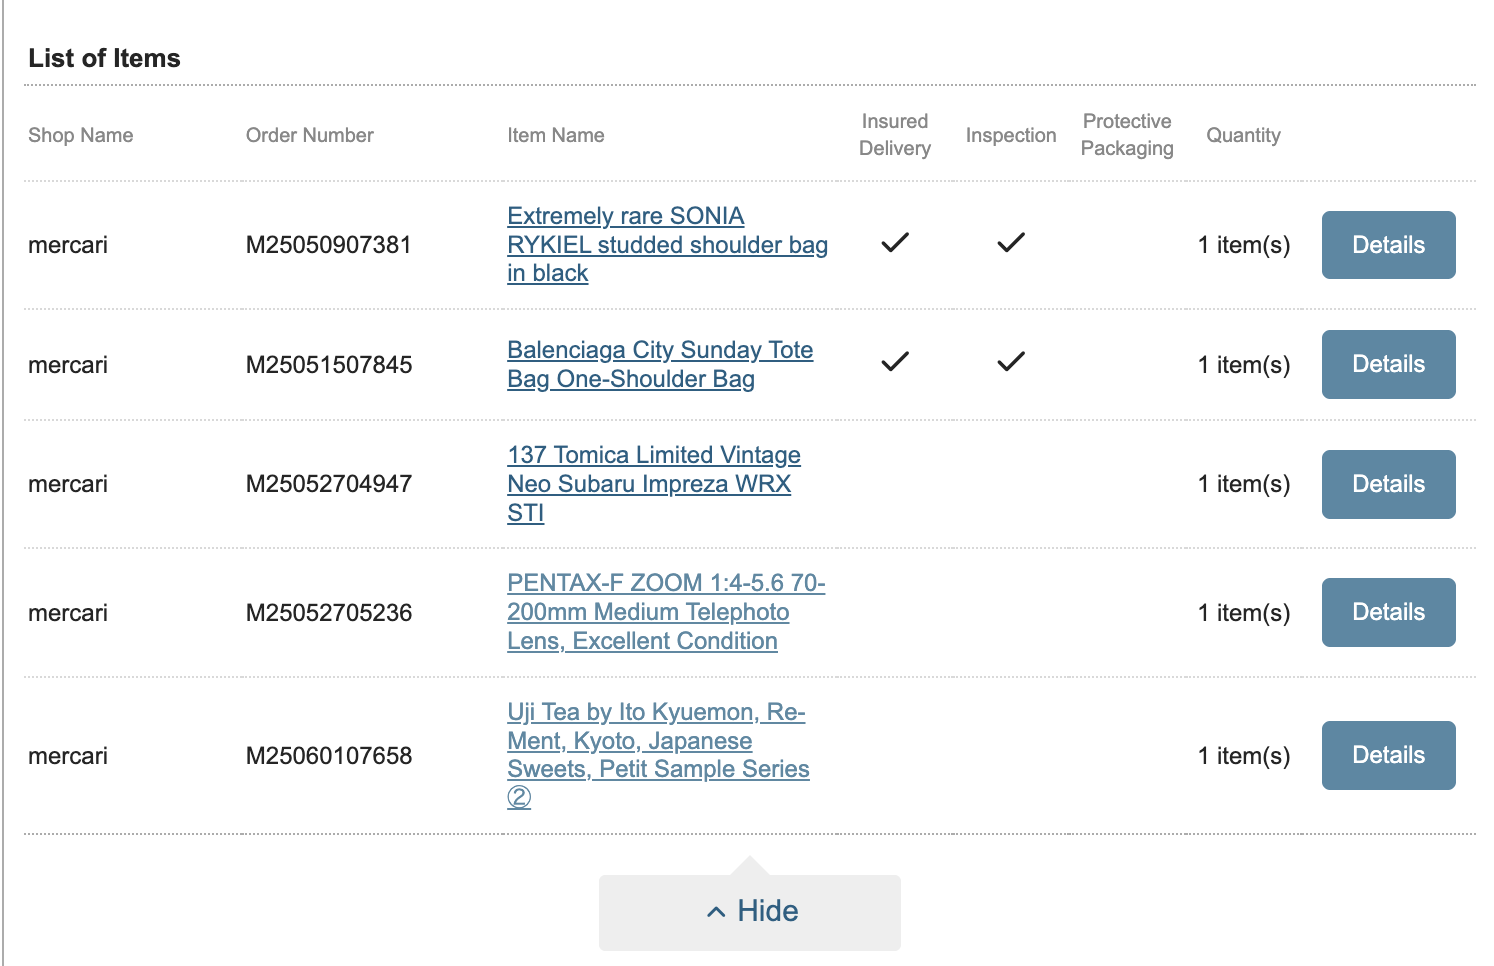Click mercari shop name in SONIA RYKIEL row

tap(68, 245)
